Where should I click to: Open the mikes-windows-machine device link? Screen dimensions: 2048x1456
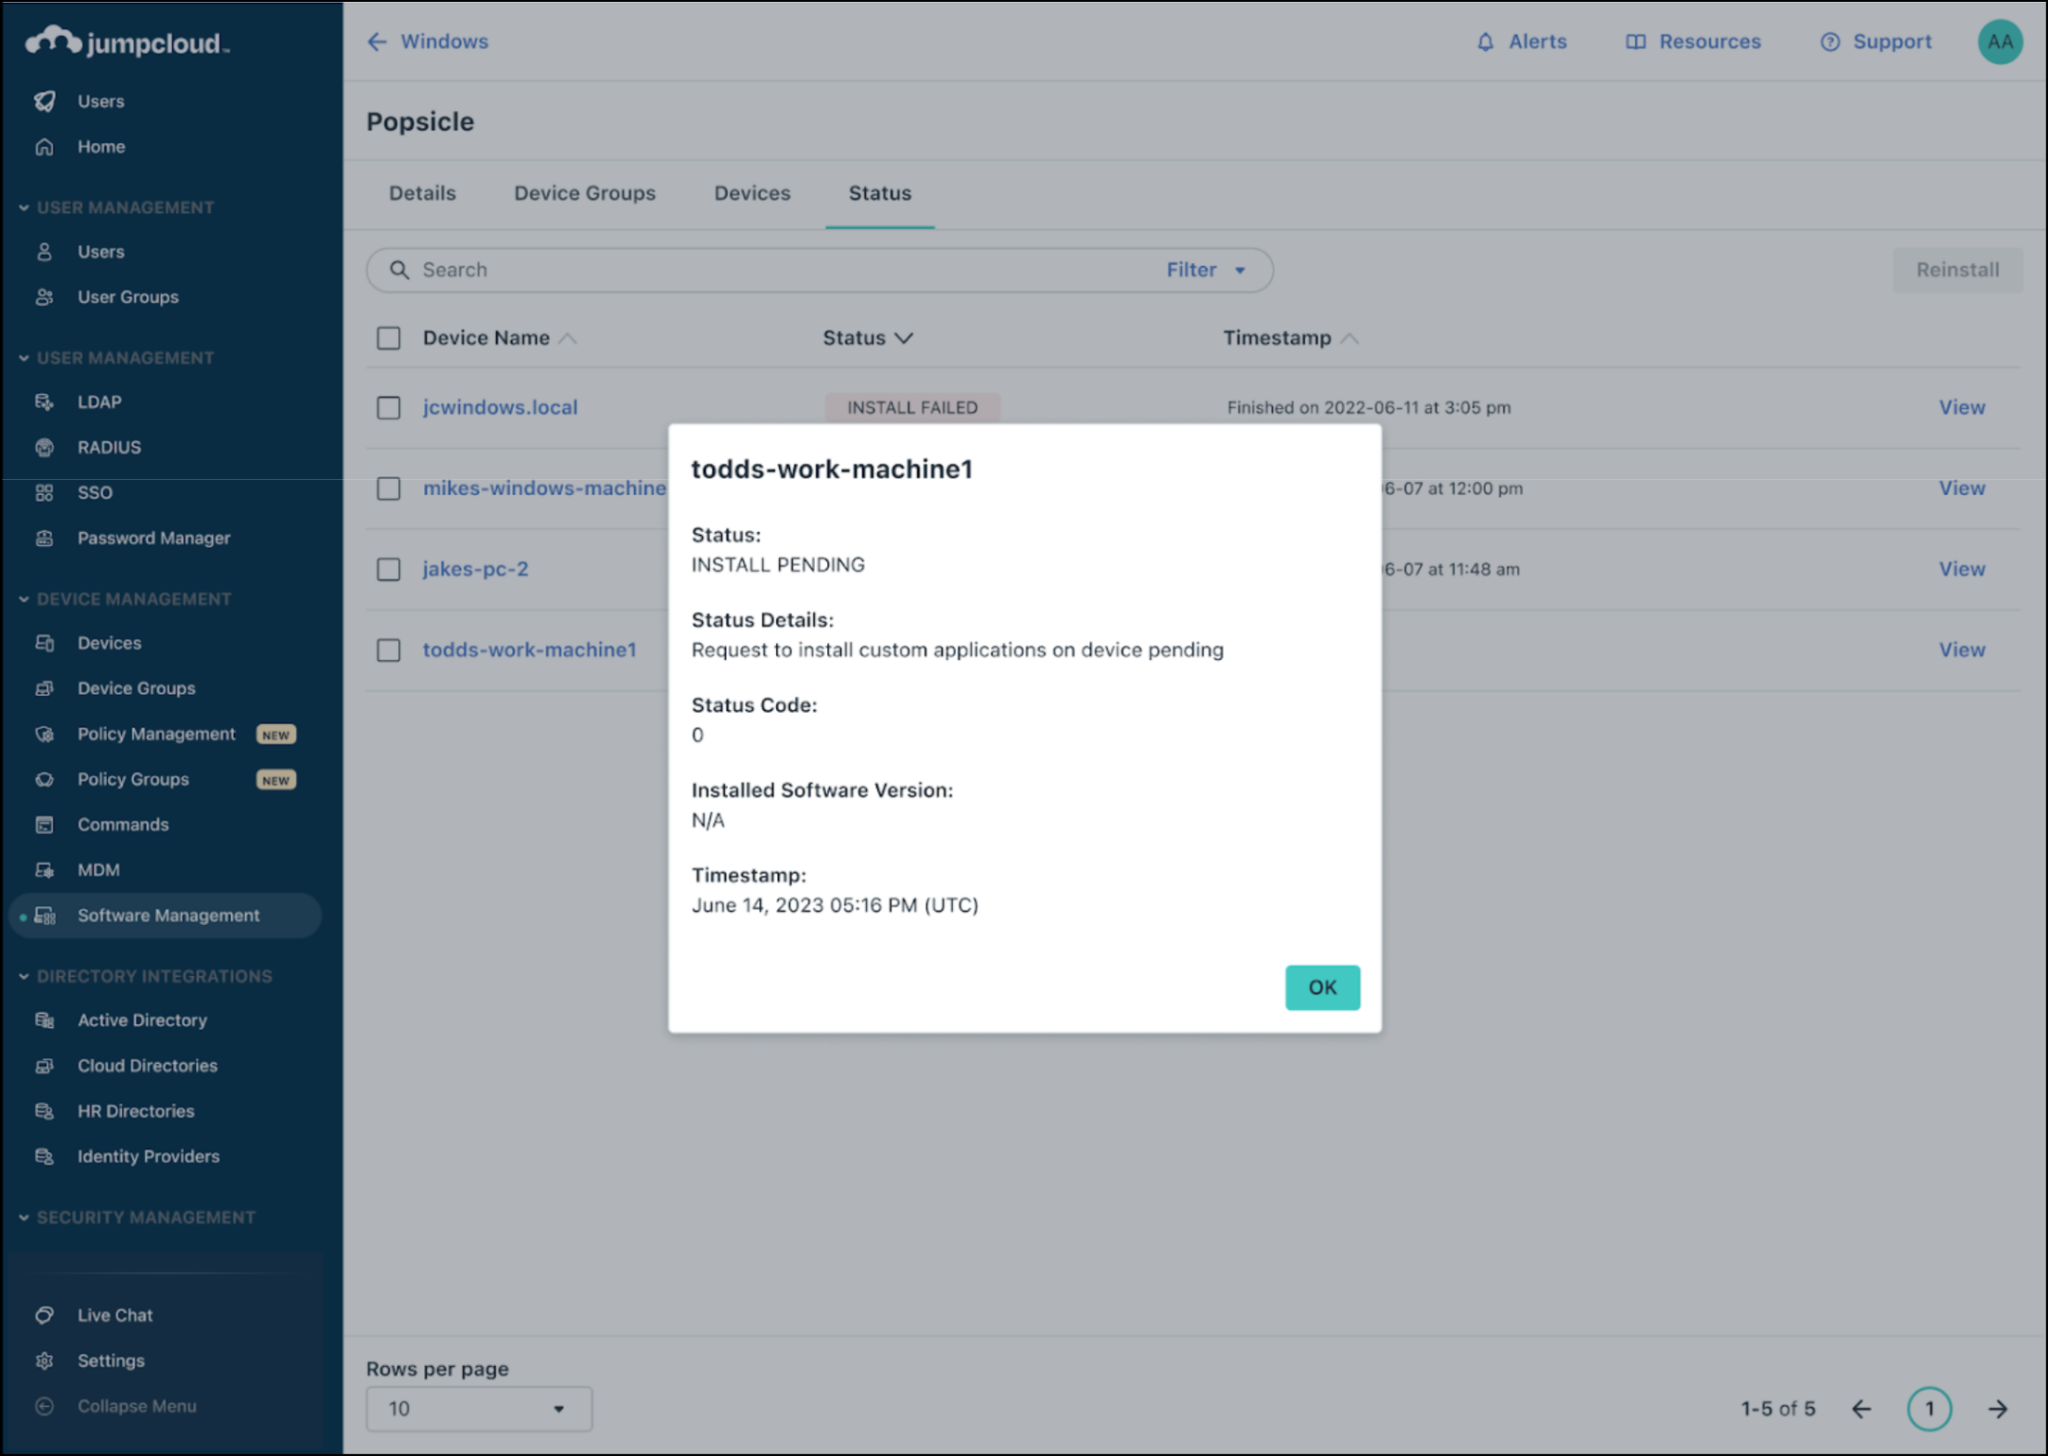click(x=544, y=488)
